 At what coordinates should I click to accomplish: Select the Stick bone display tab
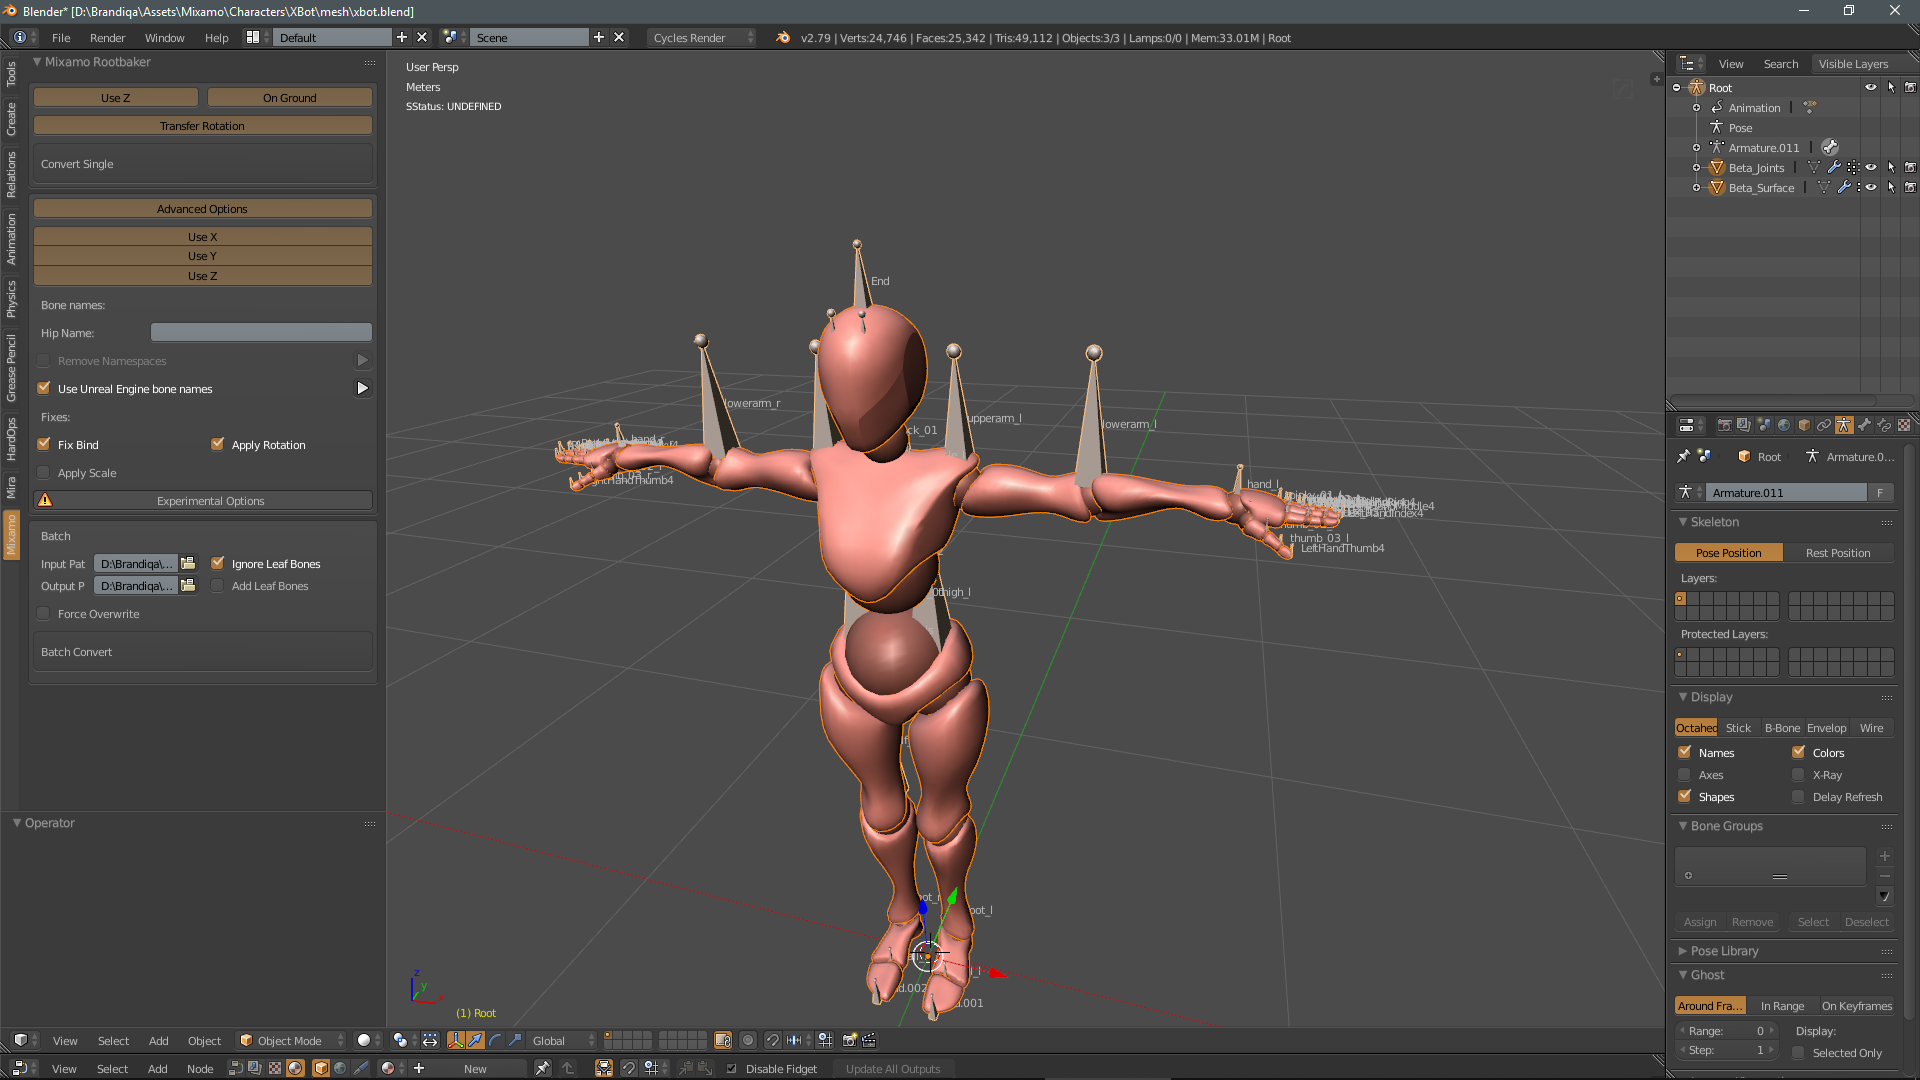(x=1738, y=728)
